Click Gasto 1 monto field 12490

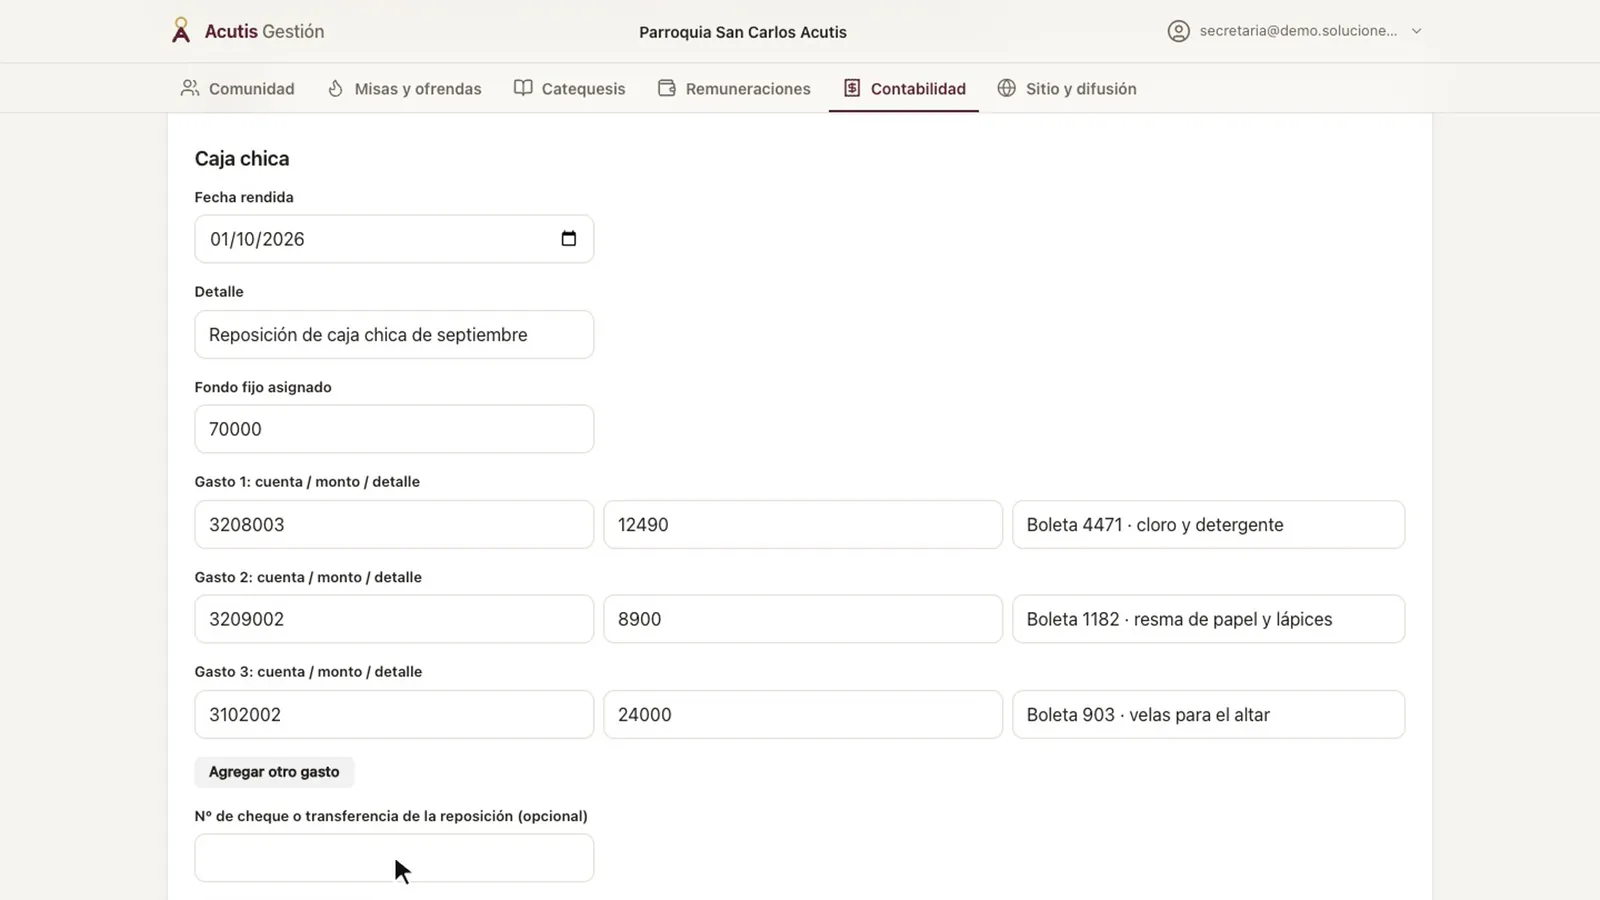803,524
